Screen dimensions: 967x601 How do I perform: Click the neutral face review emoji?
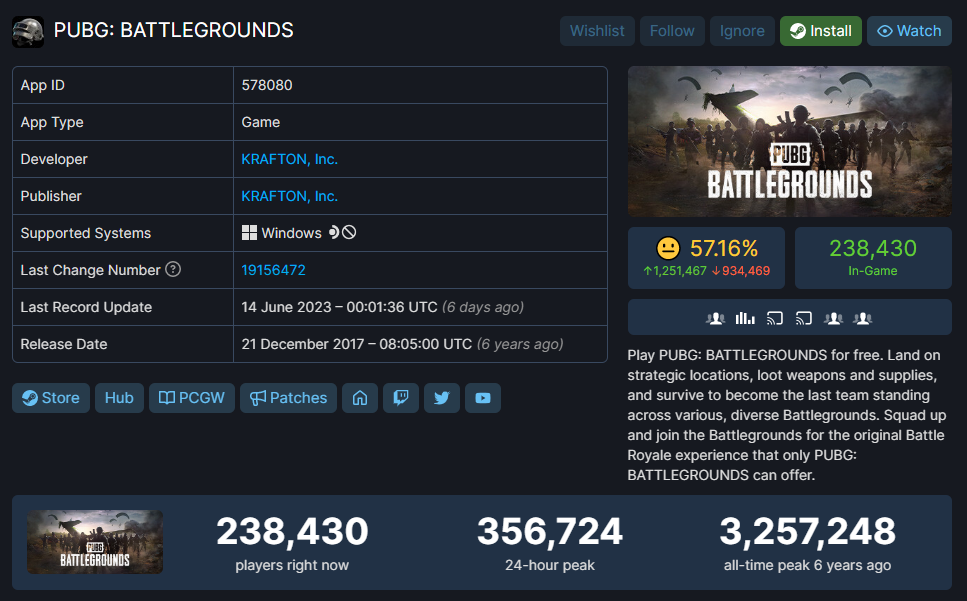coord(668,248)
